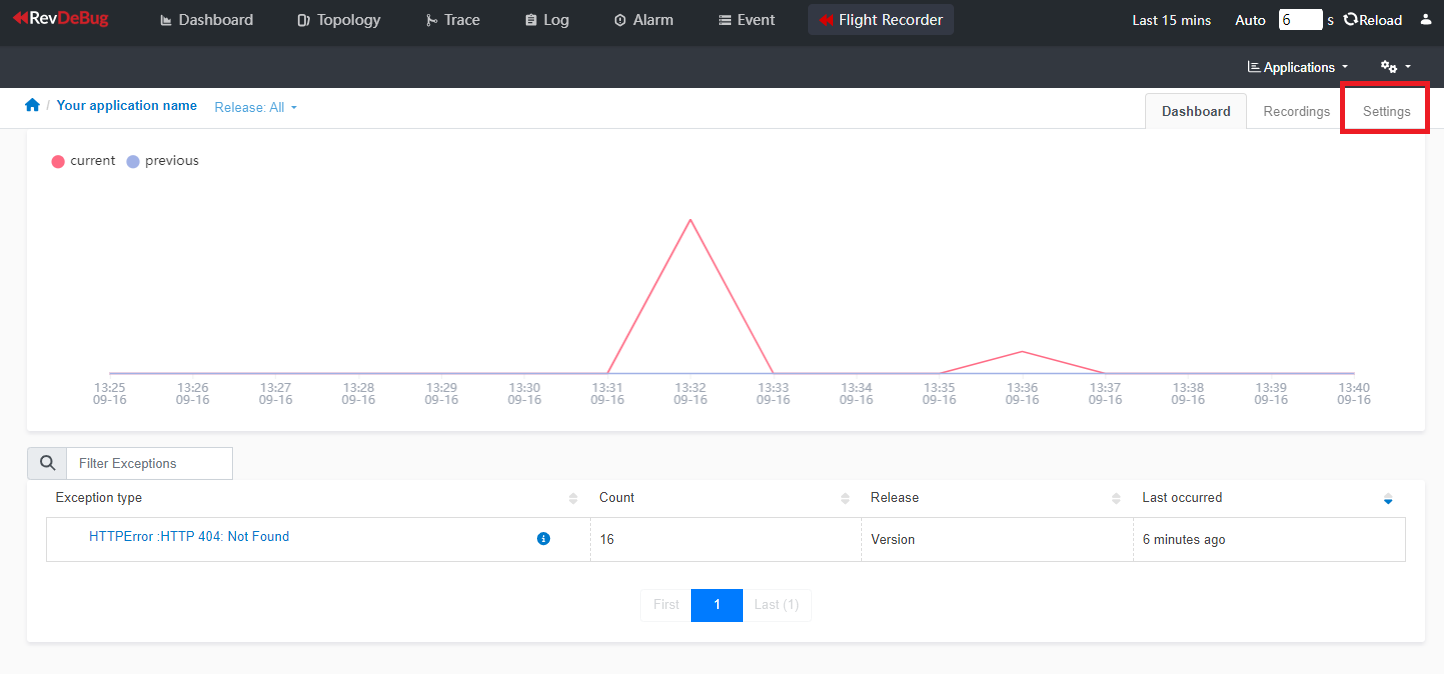
Task: Sort by Last occurred column
Action: (1387, 498)
